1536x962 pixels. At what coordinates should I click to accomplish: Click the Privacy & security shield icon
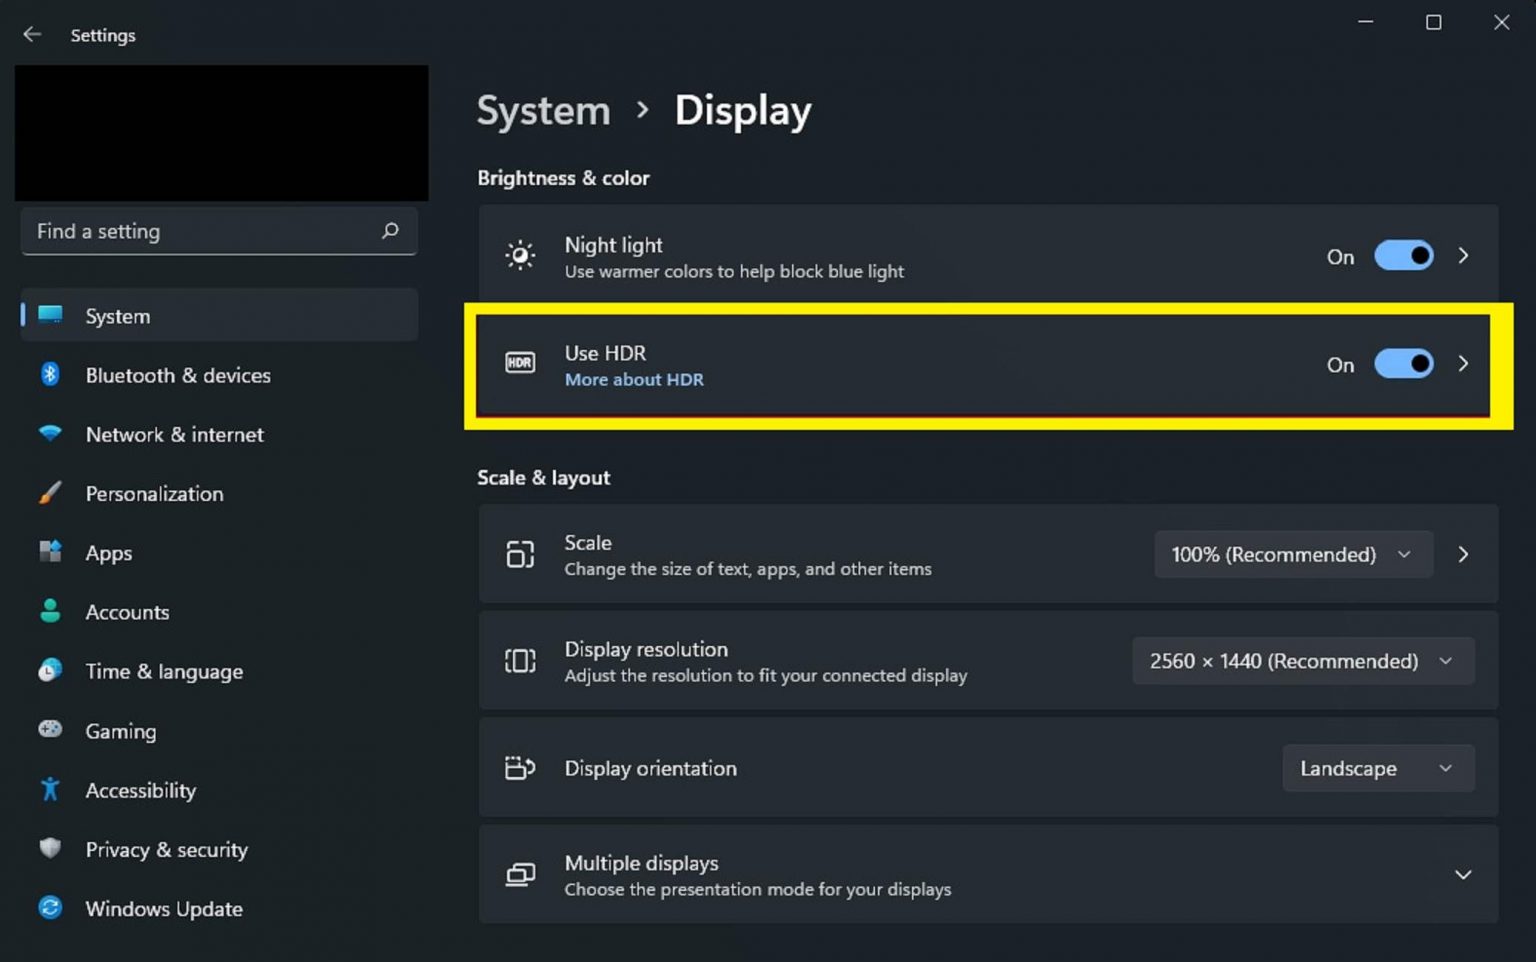50,848
